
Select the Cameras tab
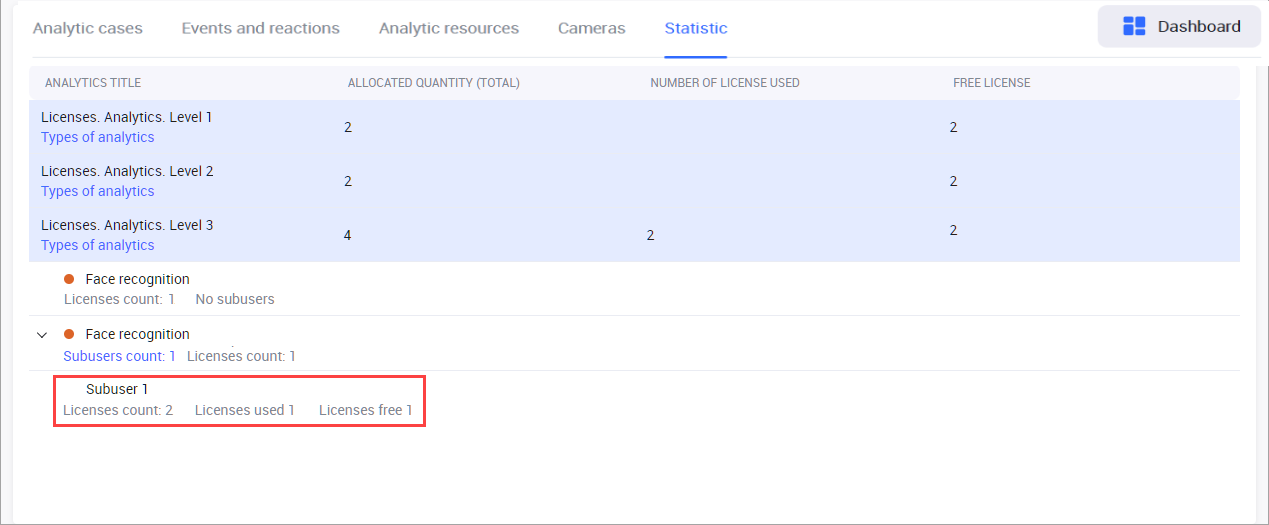(591, 28)
